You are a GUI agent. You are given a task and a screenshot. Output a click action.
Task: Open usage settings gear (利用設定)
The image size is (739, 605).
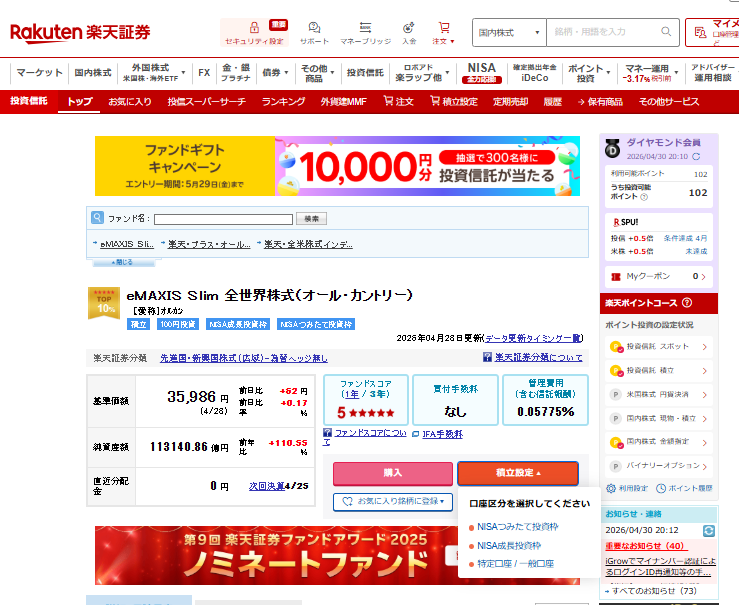click(611, 488)
